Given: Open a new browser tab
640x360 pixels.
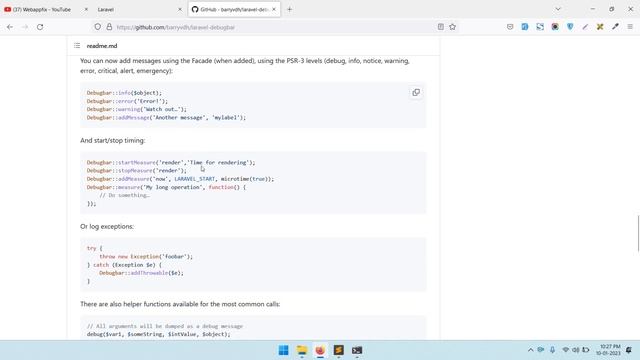Looking at the screenshot, I should click(x=289, y=9).
